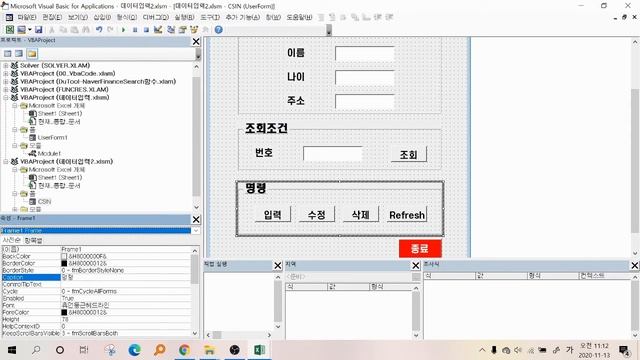The width and height of the screenshot is (640, 360).
Task: Close the Properties Frame1 panel
Action: (x=196, y=219)
